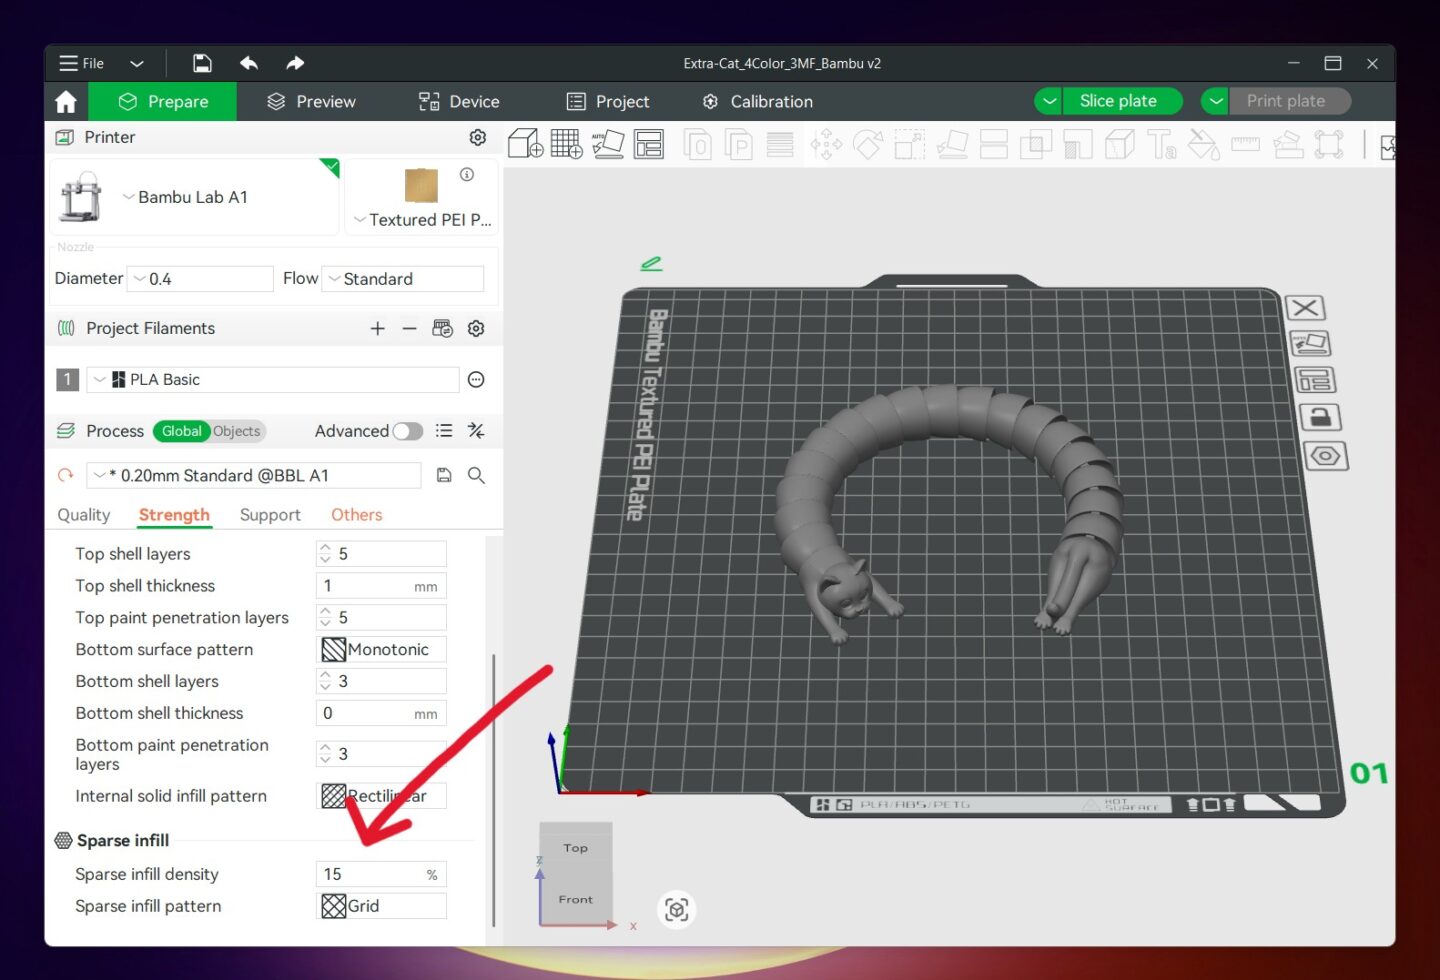Viewport: 1440px width, 980px height.
Task: Select the Scale tool on the toolbar
Action: (x=909, y=144)
